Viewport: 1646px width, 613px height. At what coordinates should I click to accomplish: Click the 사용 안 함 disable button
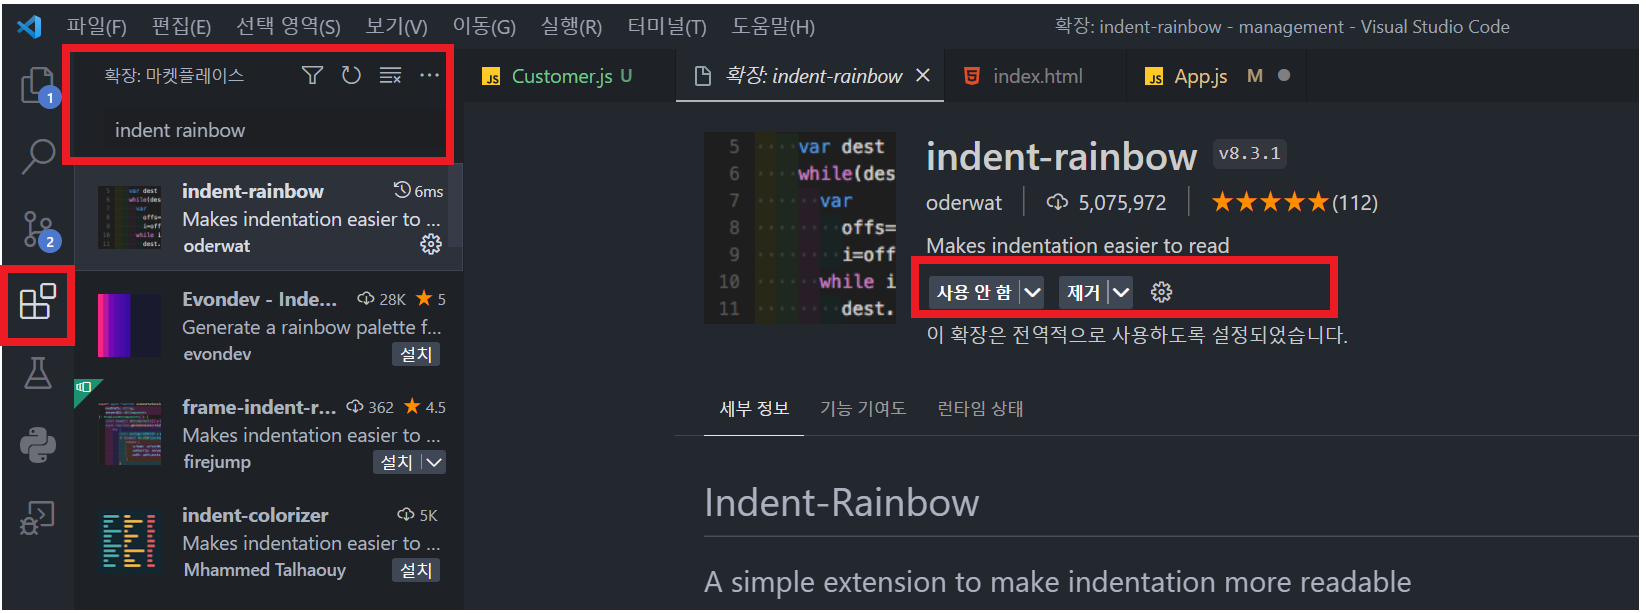click(x=974, y=292)
